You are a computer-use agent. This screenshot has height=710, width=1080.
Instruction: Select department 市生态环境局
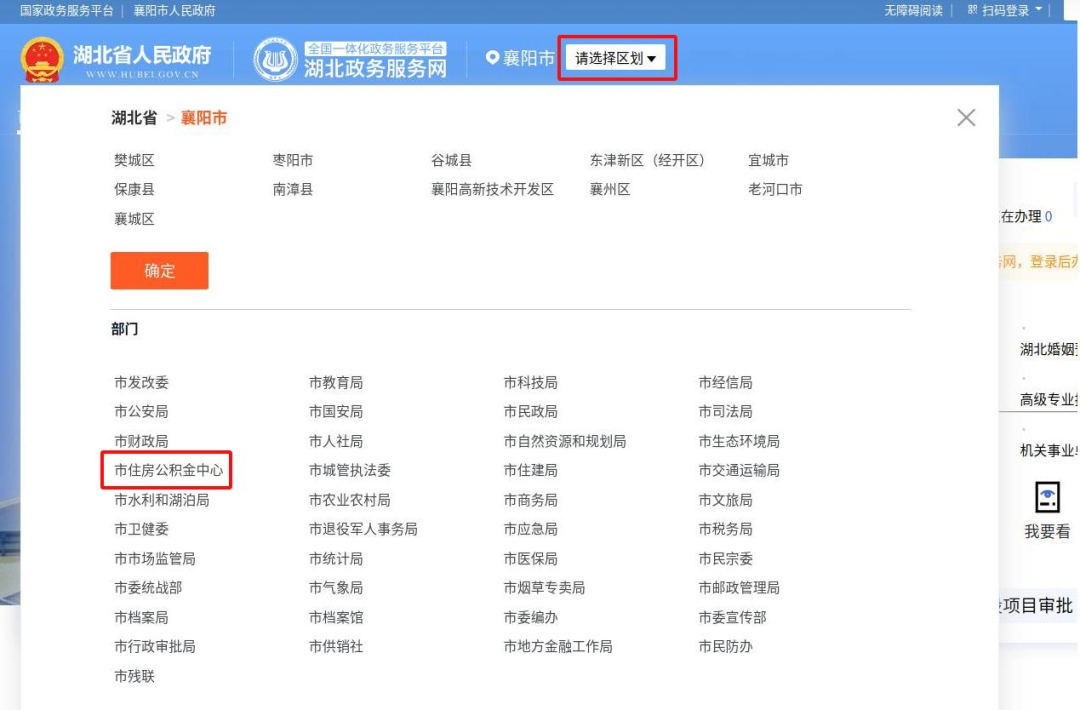tap(739, 441)
